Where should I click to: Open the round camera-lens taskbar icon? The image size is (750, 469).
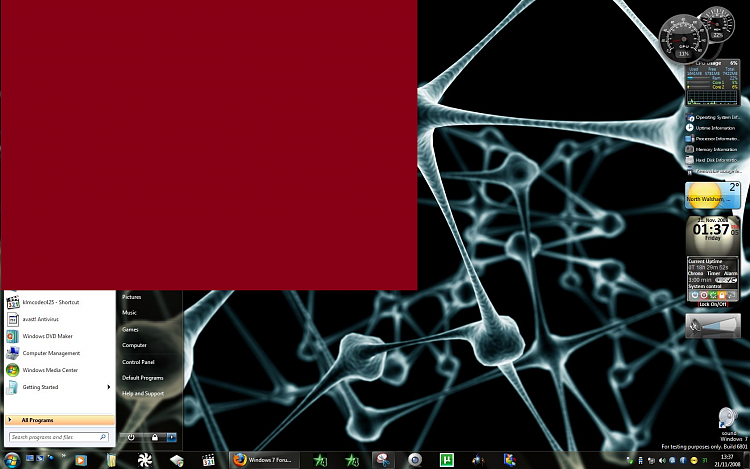(x=415, y=460)
